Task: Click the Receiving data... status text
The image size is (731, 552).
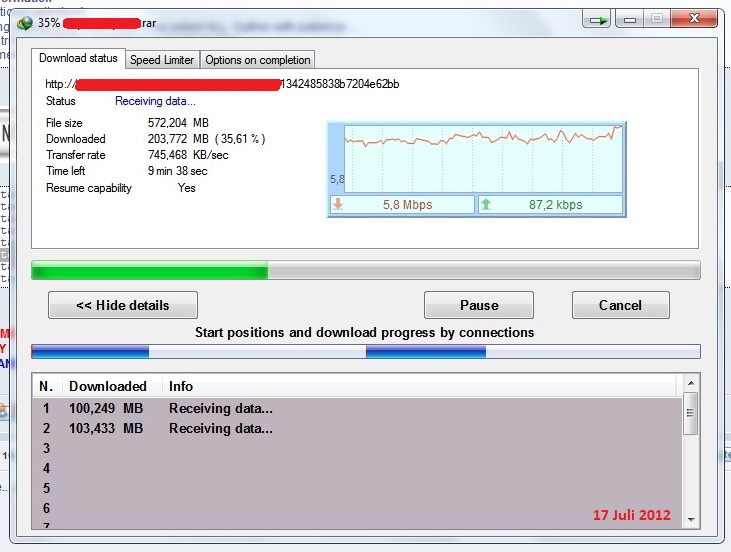Action: pos(155,101)
